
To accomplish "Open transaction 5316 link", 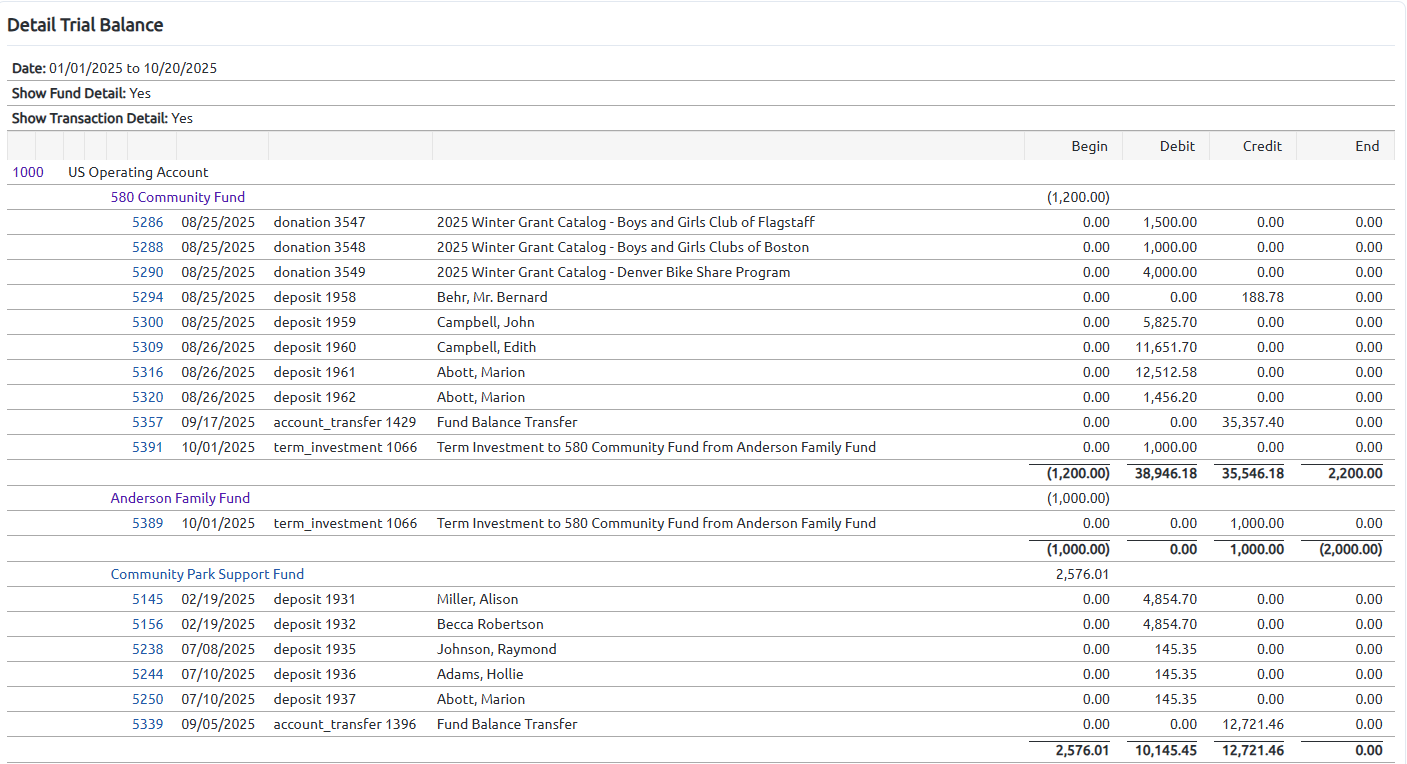I will click(147, 372).
